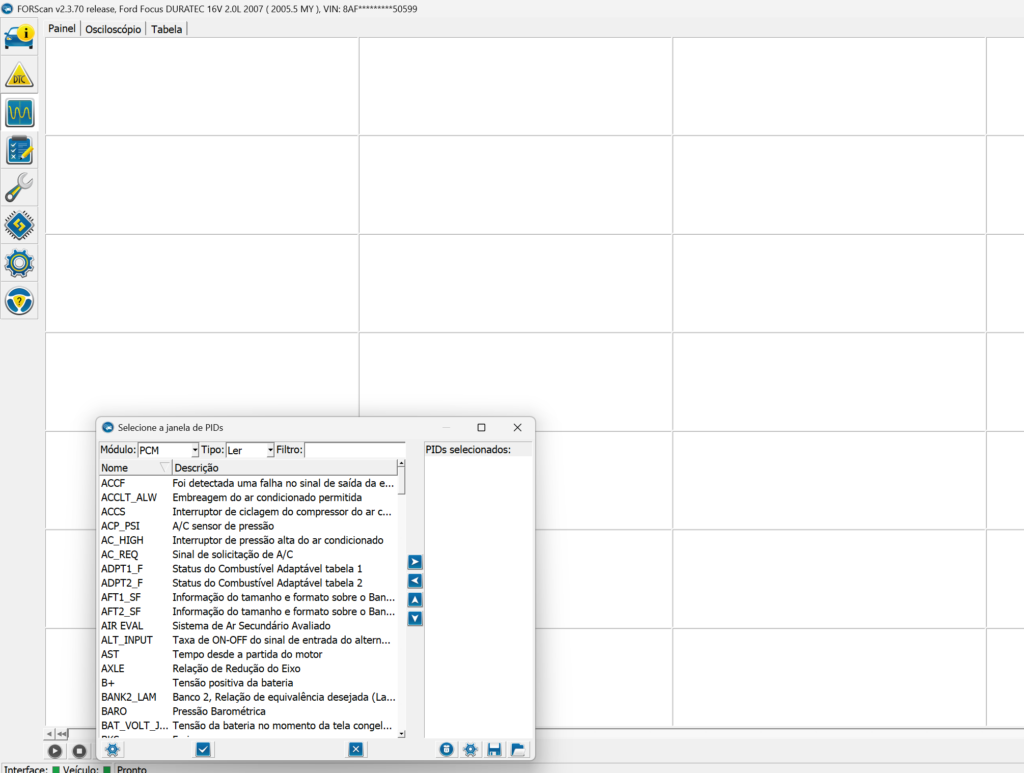This screenshot has height=773, width=1024.
Task: Open the chip configuration and programming section
Action: pos(20,225)
